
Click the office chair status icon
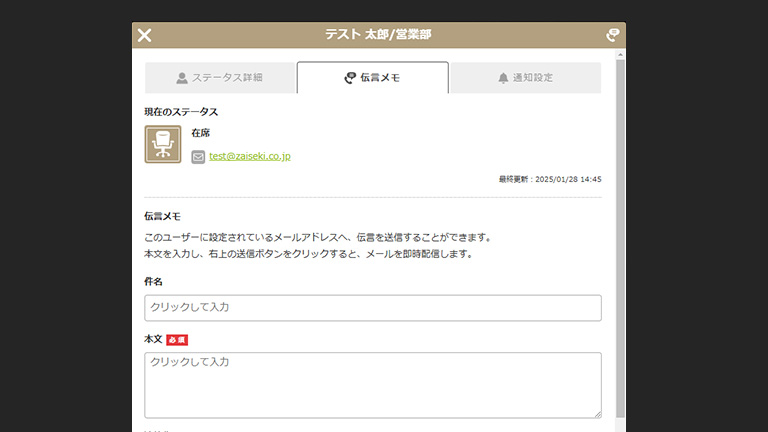(162, 144)
